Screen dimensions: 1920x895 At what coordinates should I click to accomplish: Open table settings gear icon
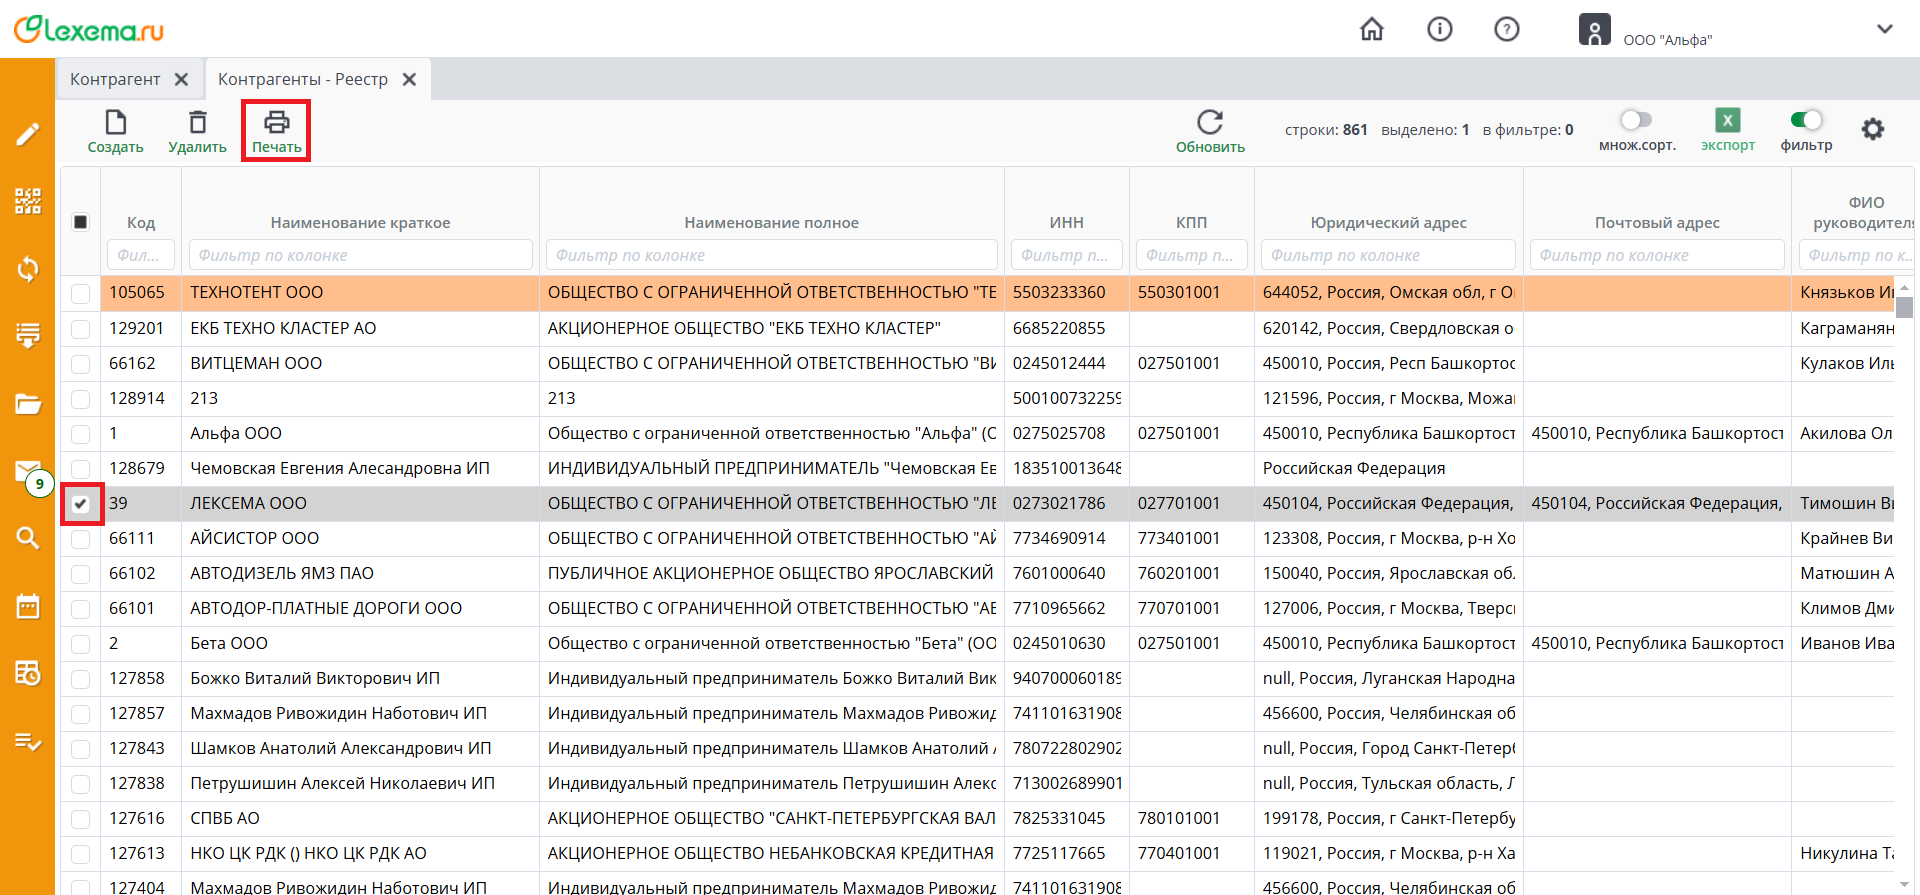1872,129
